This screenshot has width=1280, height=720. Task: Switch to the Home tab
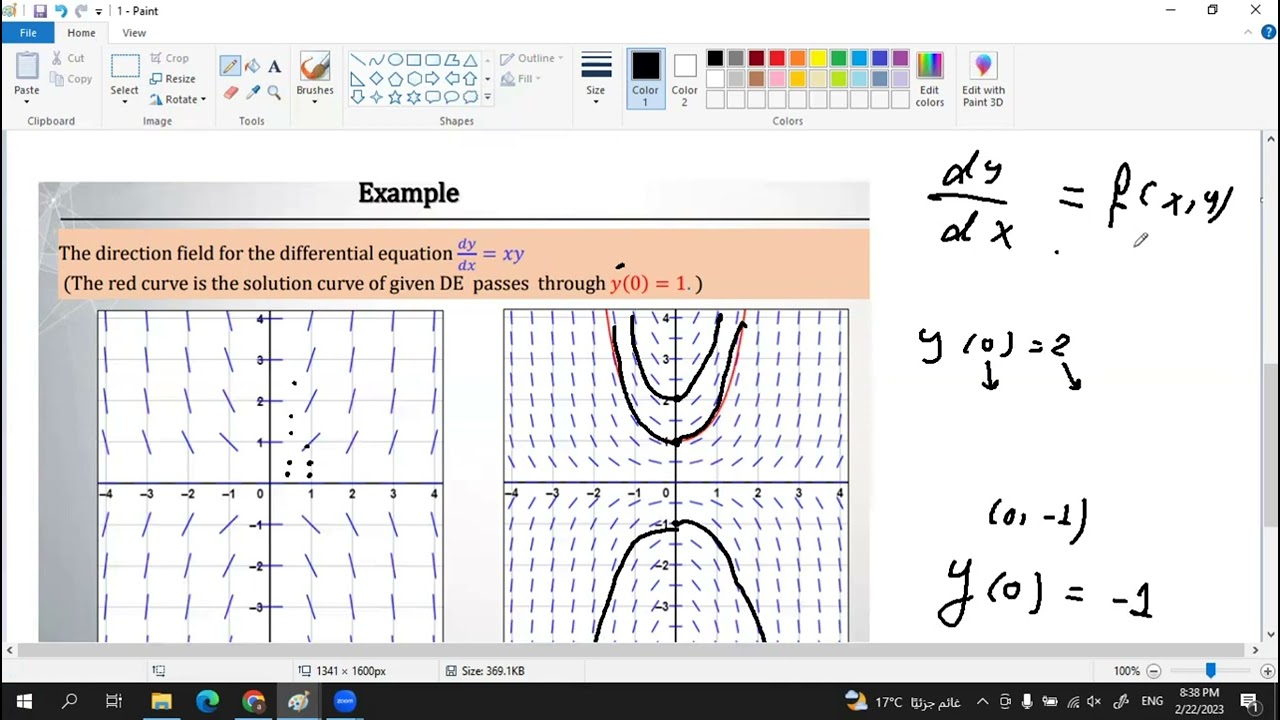81,33
